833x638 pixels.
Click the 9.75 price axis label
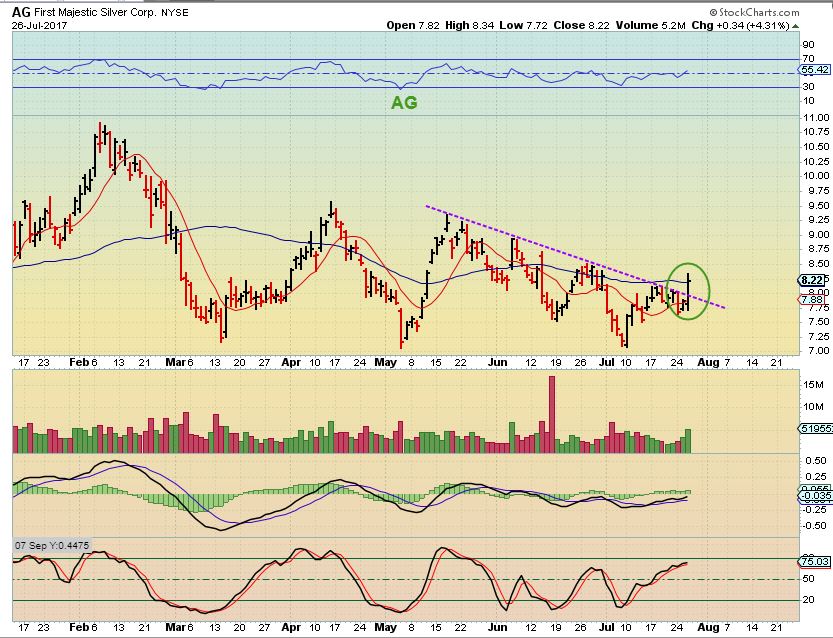click(819, 190)
